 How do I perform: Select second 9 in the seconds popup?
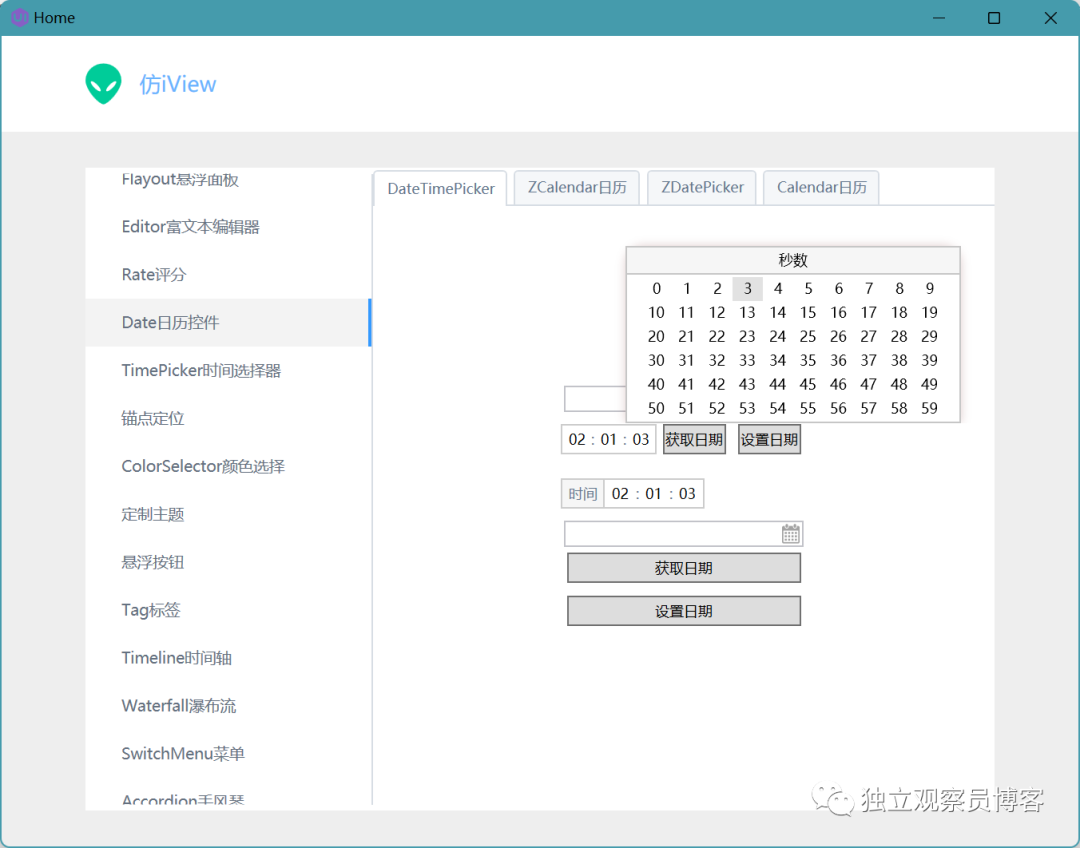929,289
